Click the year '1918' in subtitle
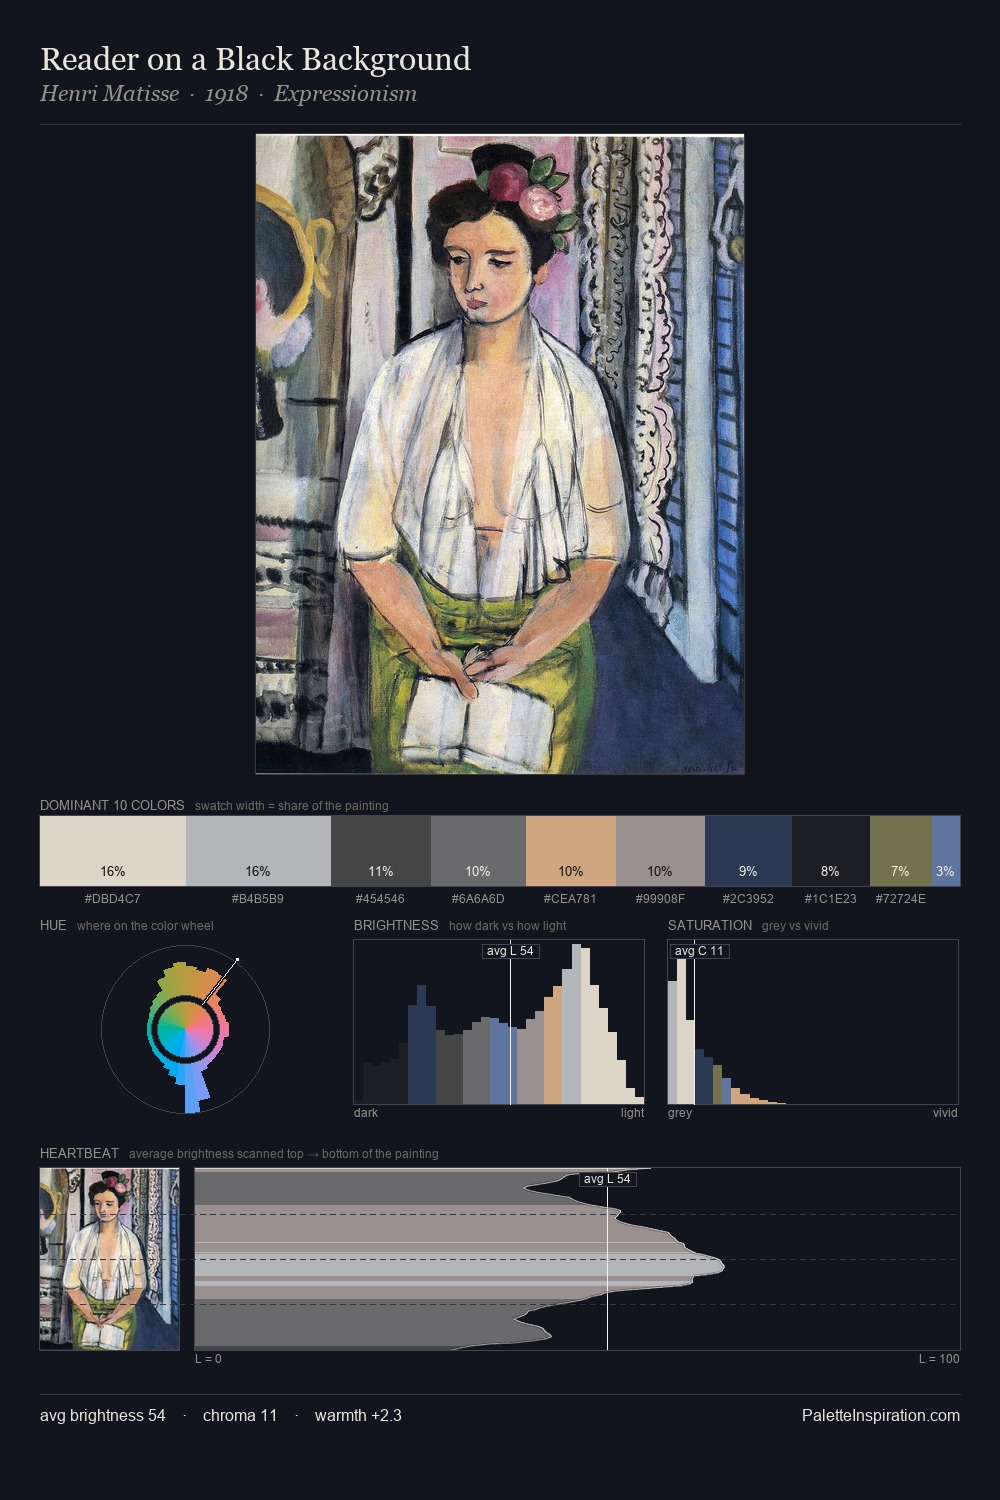1000x1500 pixels. tap(226, 94)
